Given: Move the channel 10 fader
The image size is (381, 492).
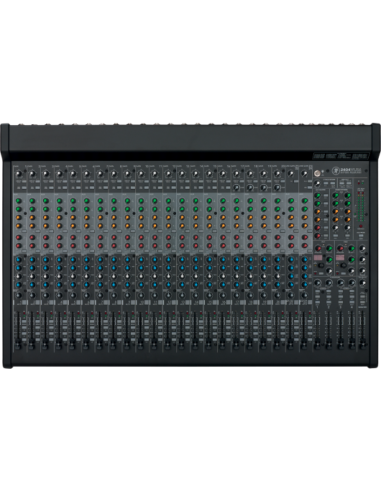Looking at the screenshot, I should click(140, 344).
